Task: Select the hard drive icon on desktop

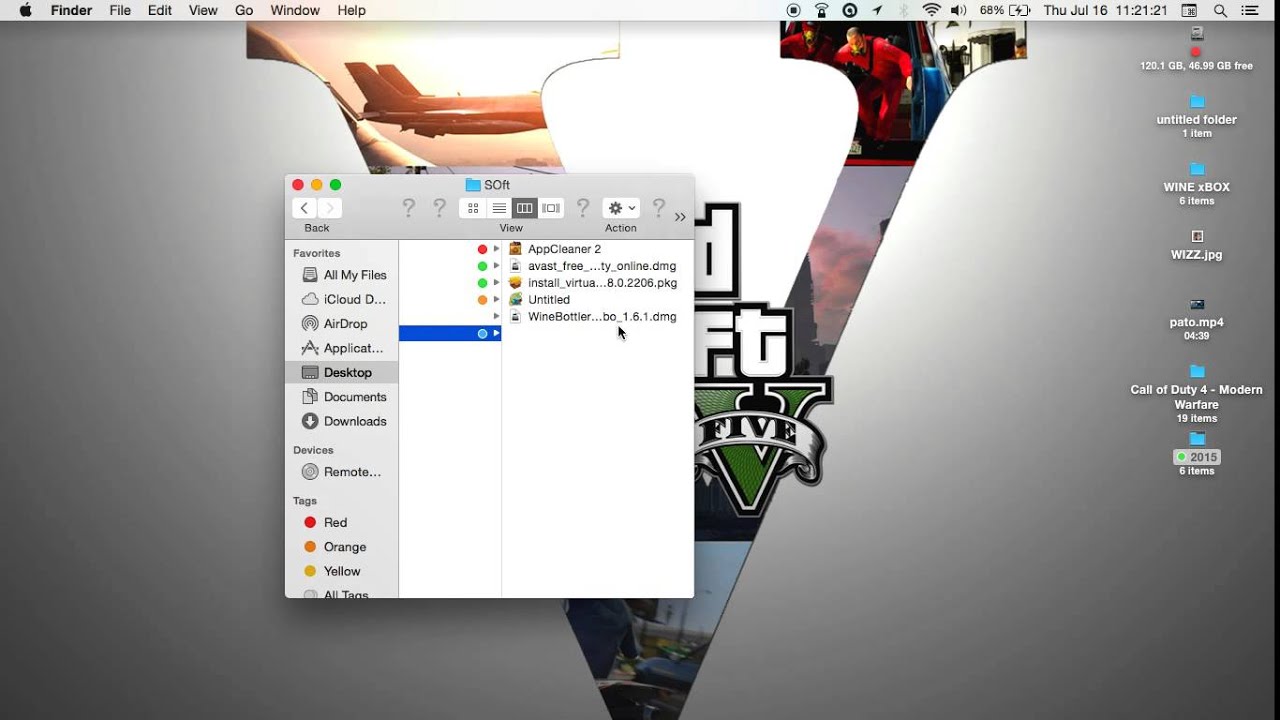Action: point(1197,33)
